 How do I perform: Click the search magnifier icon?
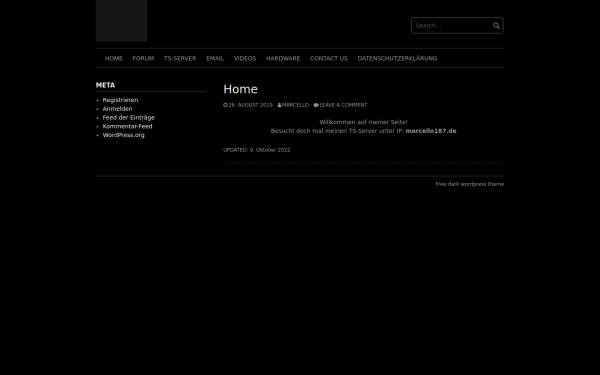click(496, 26)
